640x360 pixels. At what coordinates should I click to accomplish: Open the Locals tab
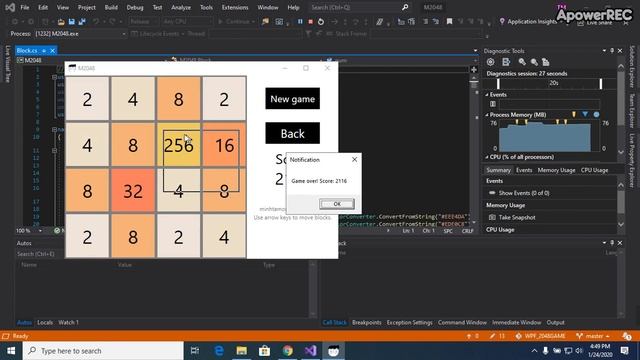(x=45, y=322)
